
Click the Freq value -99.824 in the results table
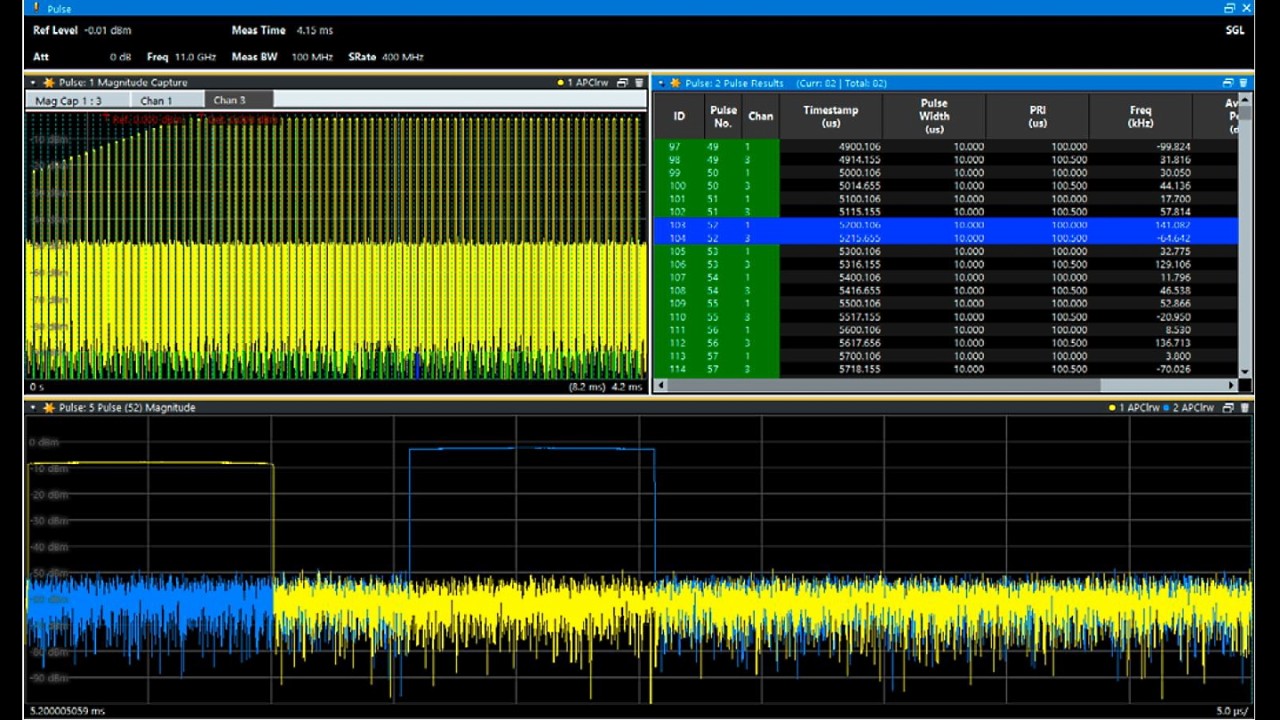tap(1172, 147)
